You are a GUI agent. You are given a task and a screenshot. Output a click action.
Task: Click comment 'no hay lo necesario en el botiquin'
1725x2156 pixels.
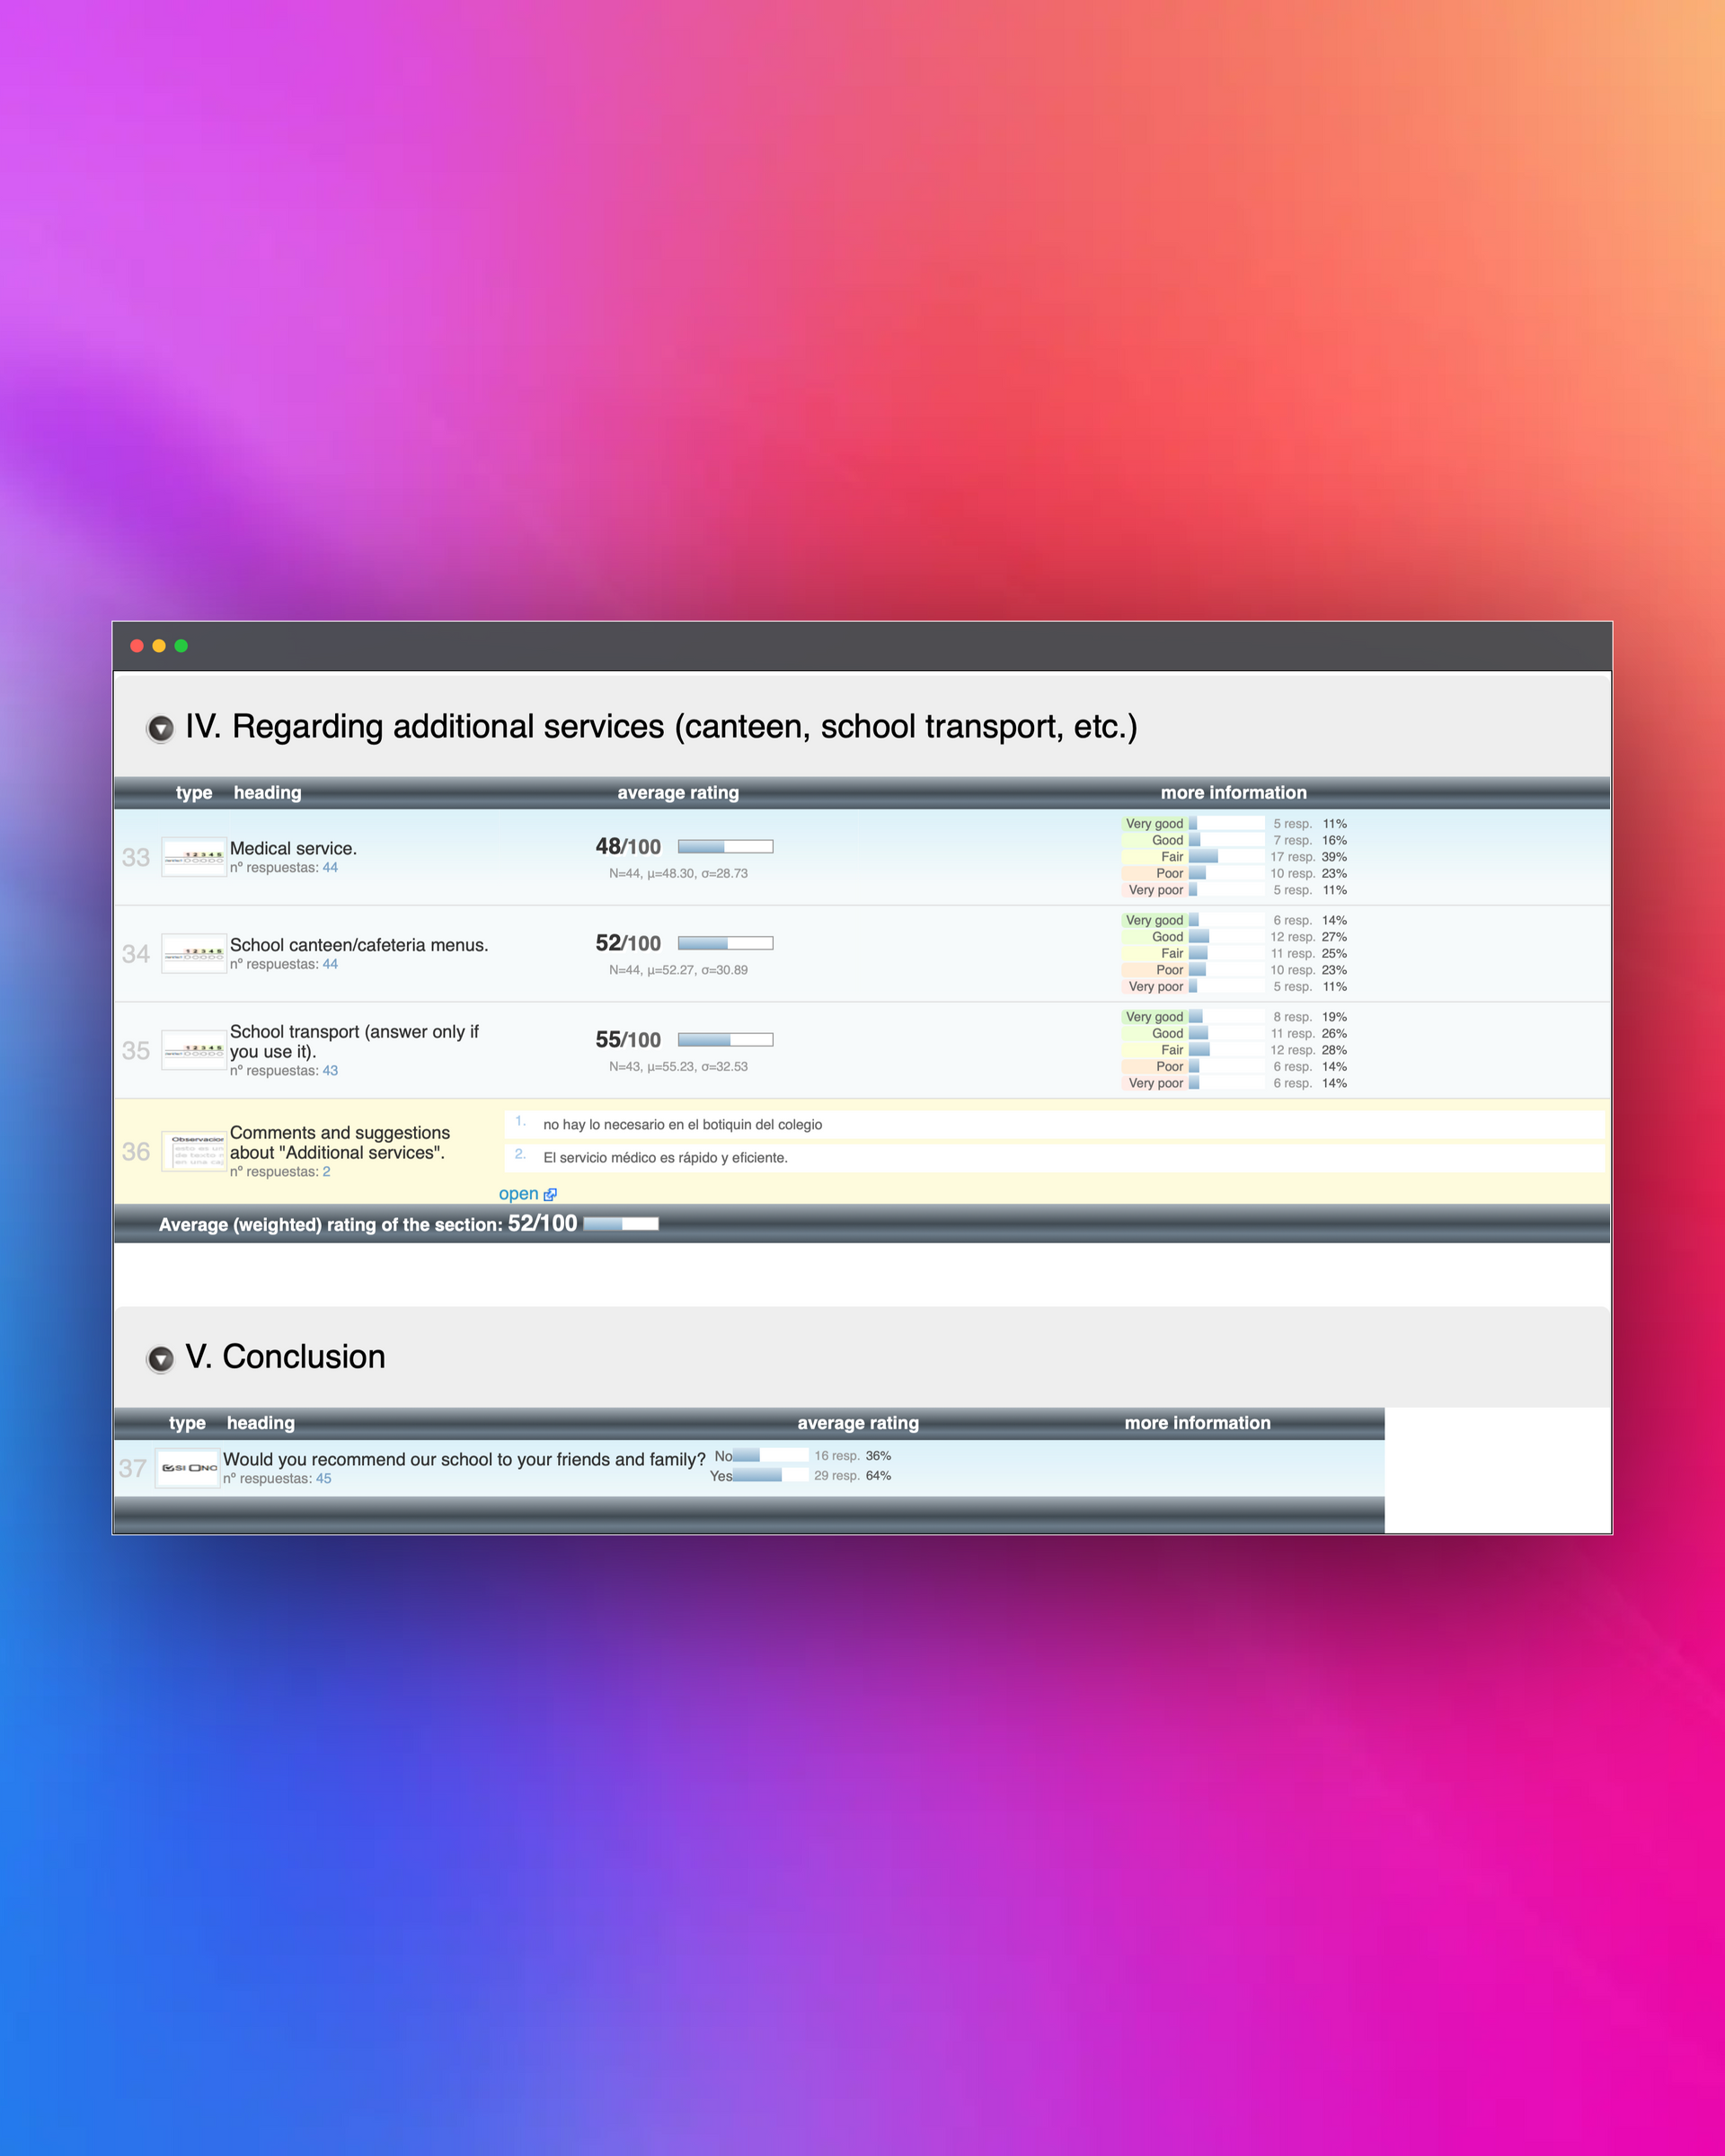683,1125
